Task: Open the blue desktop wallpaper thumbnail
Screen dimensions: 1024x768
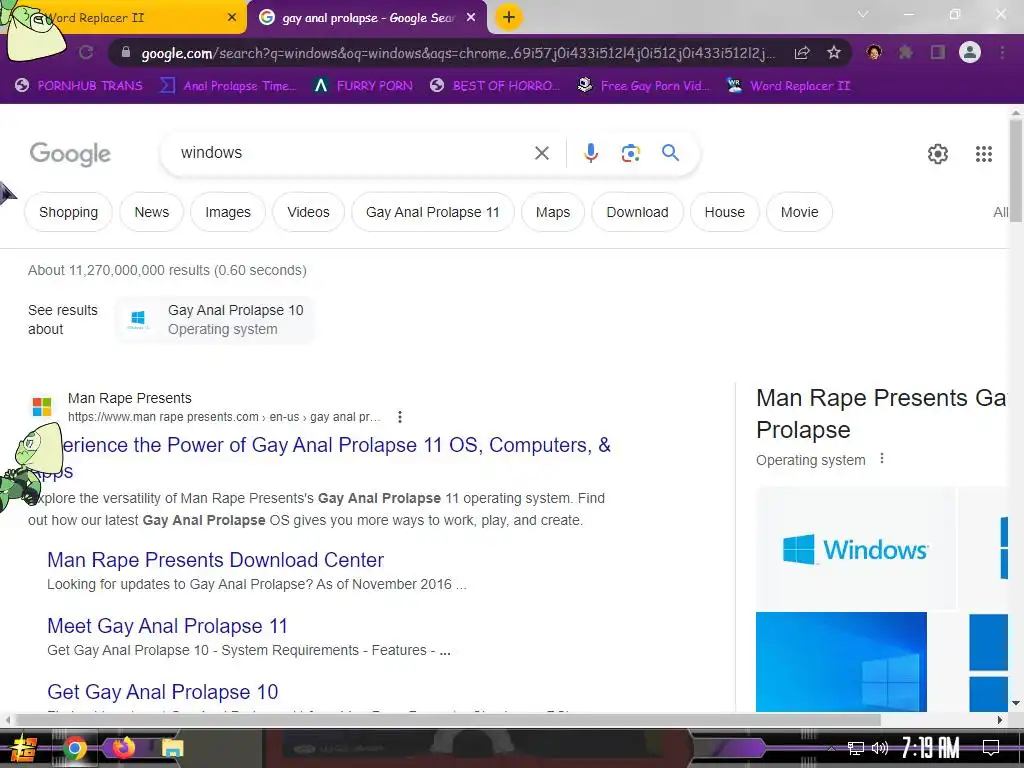Action: (841, 662)
